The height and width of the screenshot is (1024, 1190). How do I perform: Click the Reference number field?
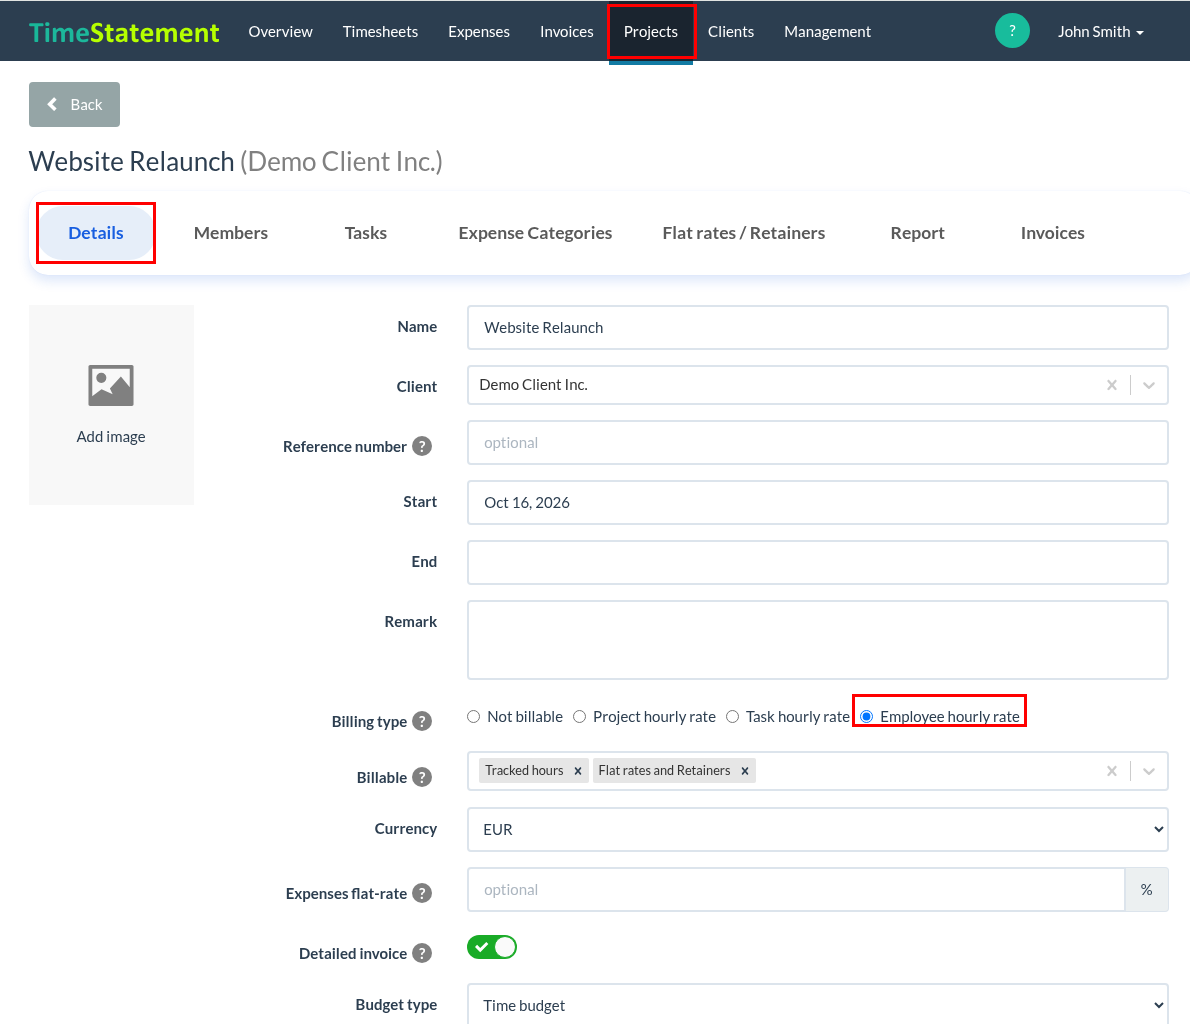coord(817,443)
